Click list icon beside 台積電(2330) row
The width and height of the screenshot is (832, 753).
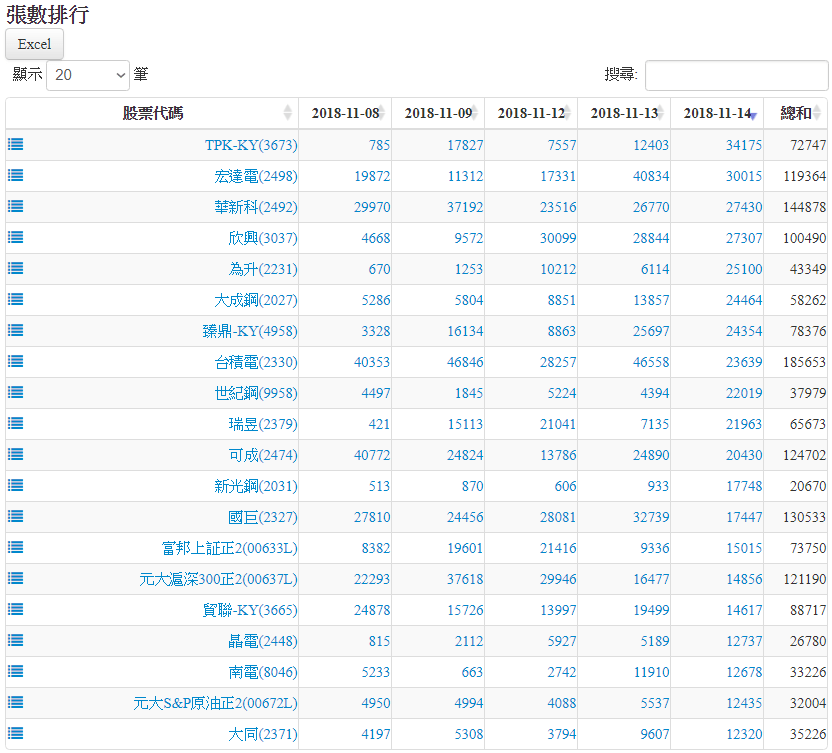pos(16,361)
